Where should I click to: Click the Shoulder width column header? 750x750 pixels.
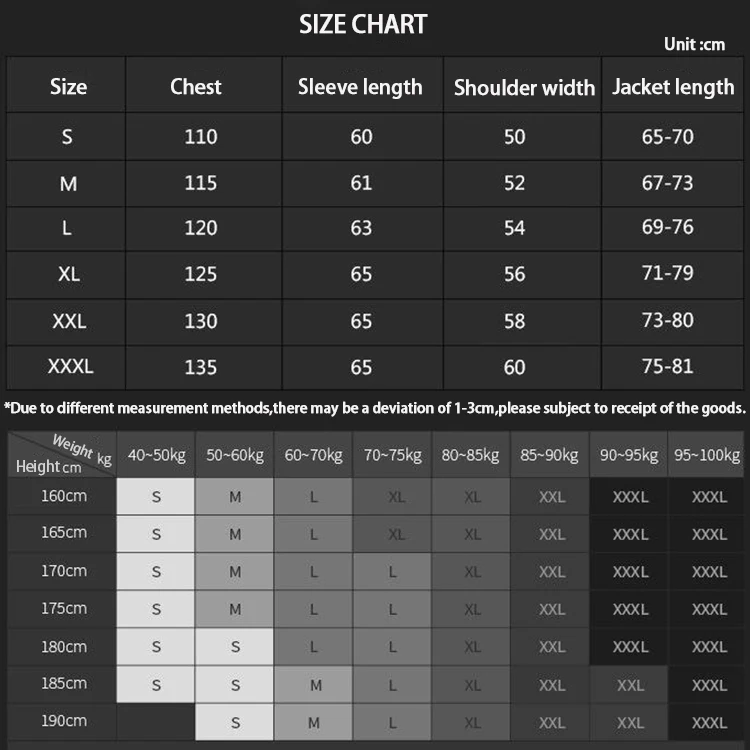click(x=524, y=88)
